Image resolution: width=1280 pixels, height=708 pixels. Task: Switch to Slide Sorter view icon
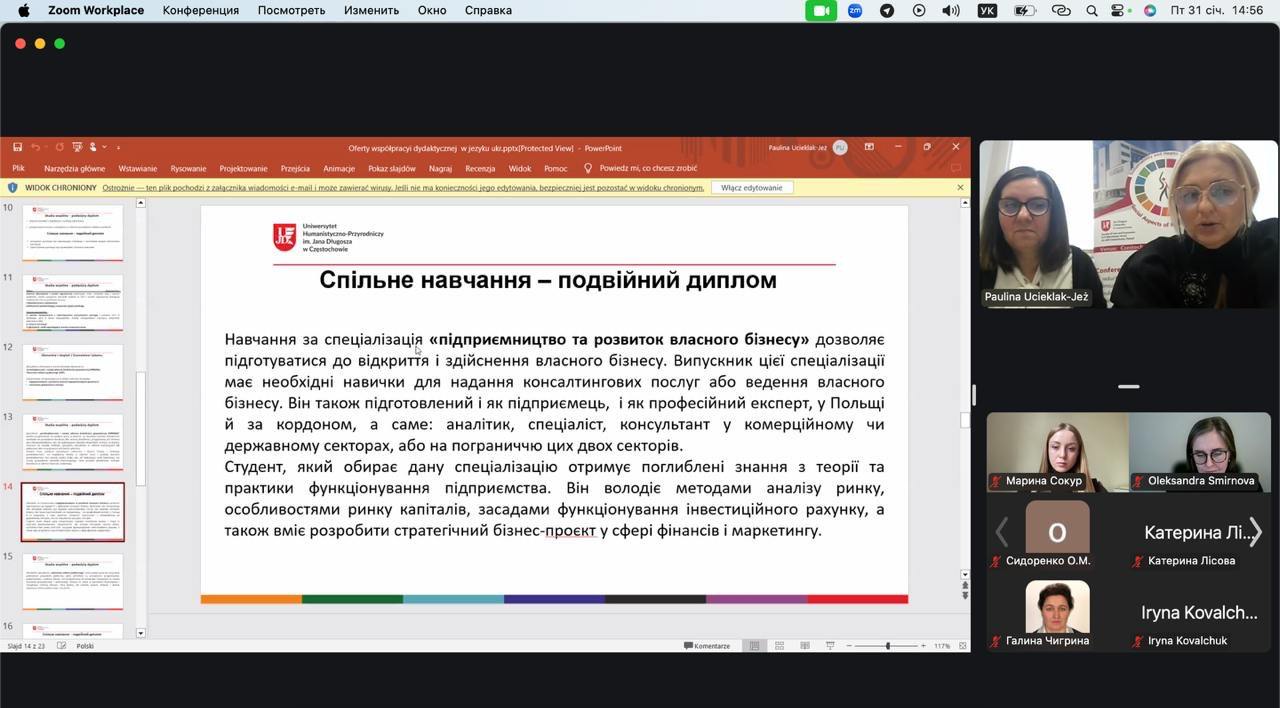click(x=779, y=646)
